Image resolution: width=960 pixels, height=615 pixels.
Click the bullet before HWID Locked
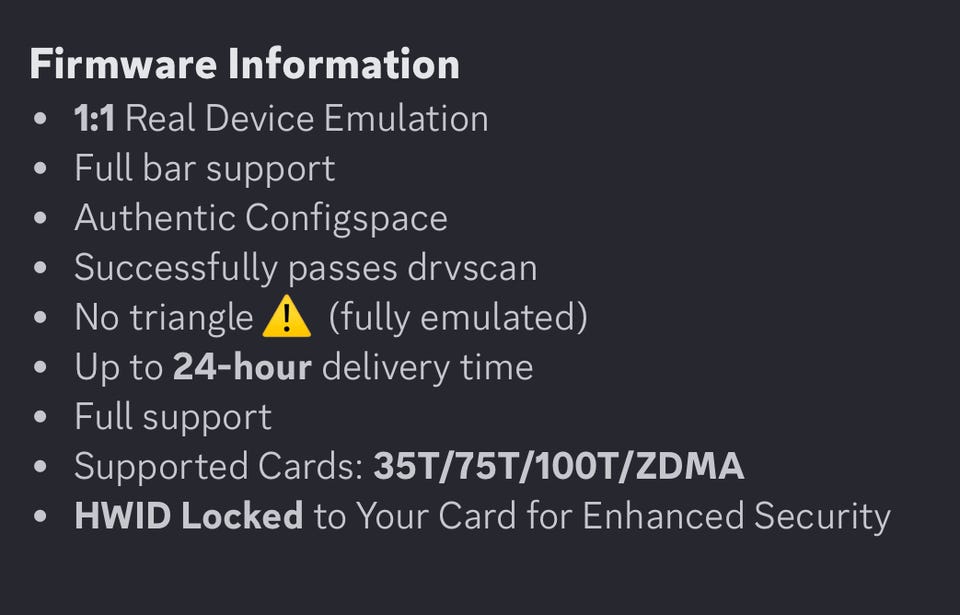[x=40, y=516]
